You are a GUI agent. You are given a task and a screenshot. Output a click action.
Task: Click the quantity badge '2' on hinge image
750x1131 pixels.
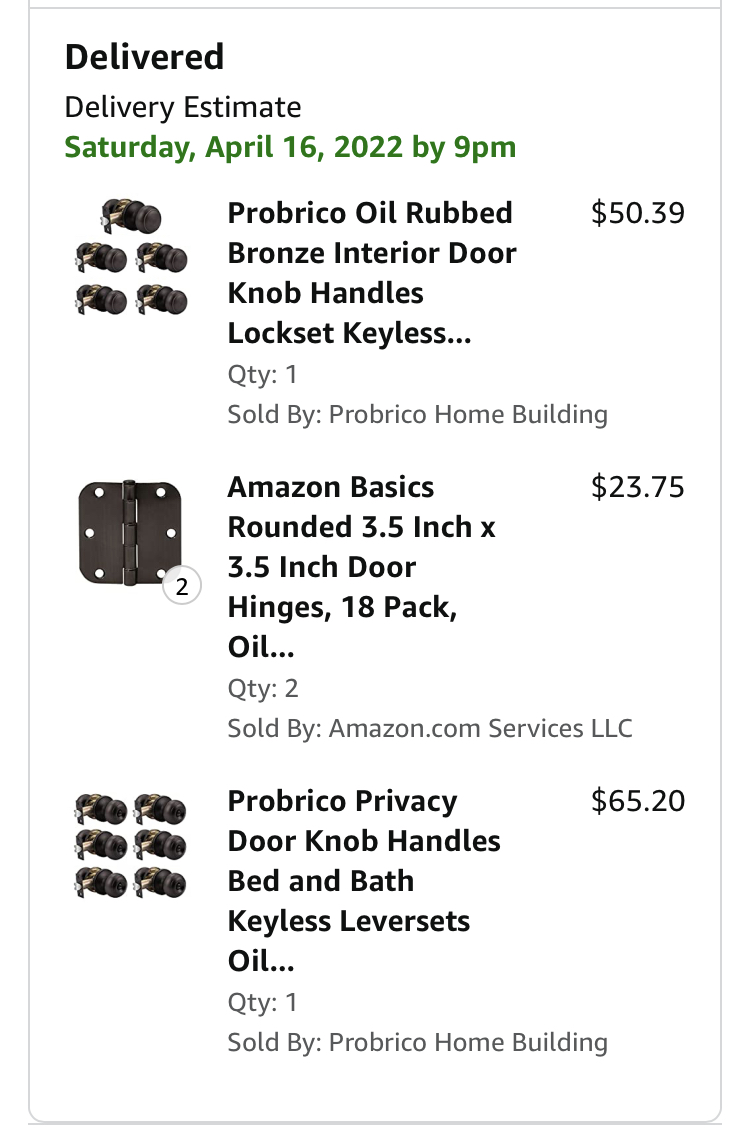click(182, 588)
